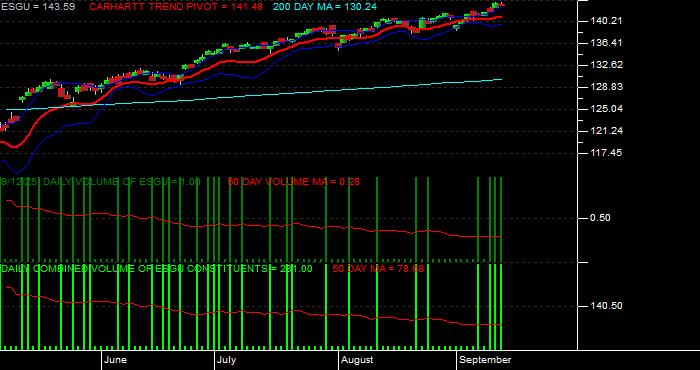Click the September label on the time axis
This screenshot has height=370, width=700.
486,360
